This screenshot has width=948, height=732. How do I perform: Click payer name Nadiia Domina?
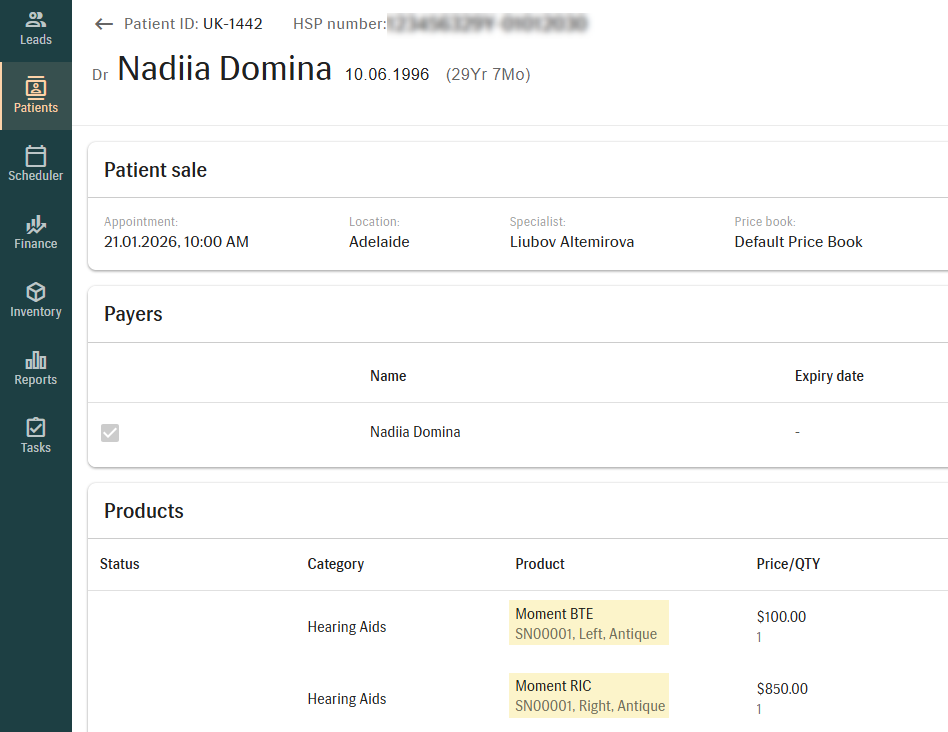coord(415,432)
